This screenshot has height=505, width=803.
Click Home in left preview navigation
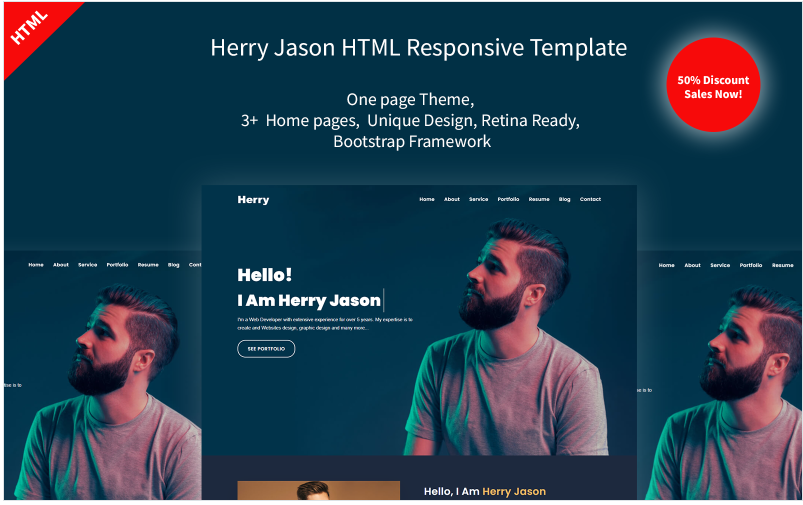[x=36, y=265]
